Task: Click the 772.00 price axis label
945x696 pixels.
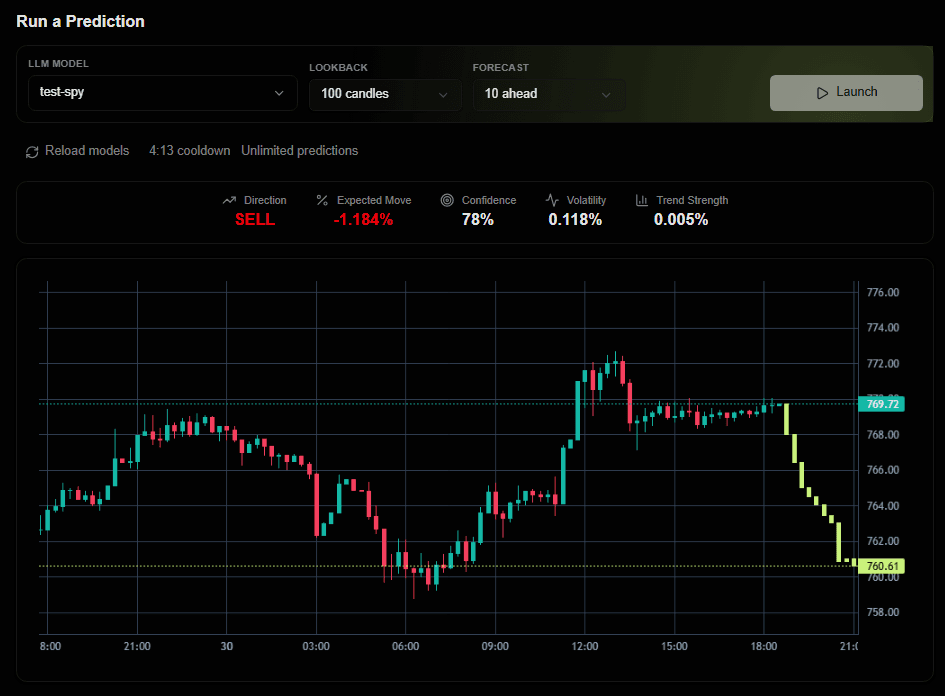Action: 883,363
